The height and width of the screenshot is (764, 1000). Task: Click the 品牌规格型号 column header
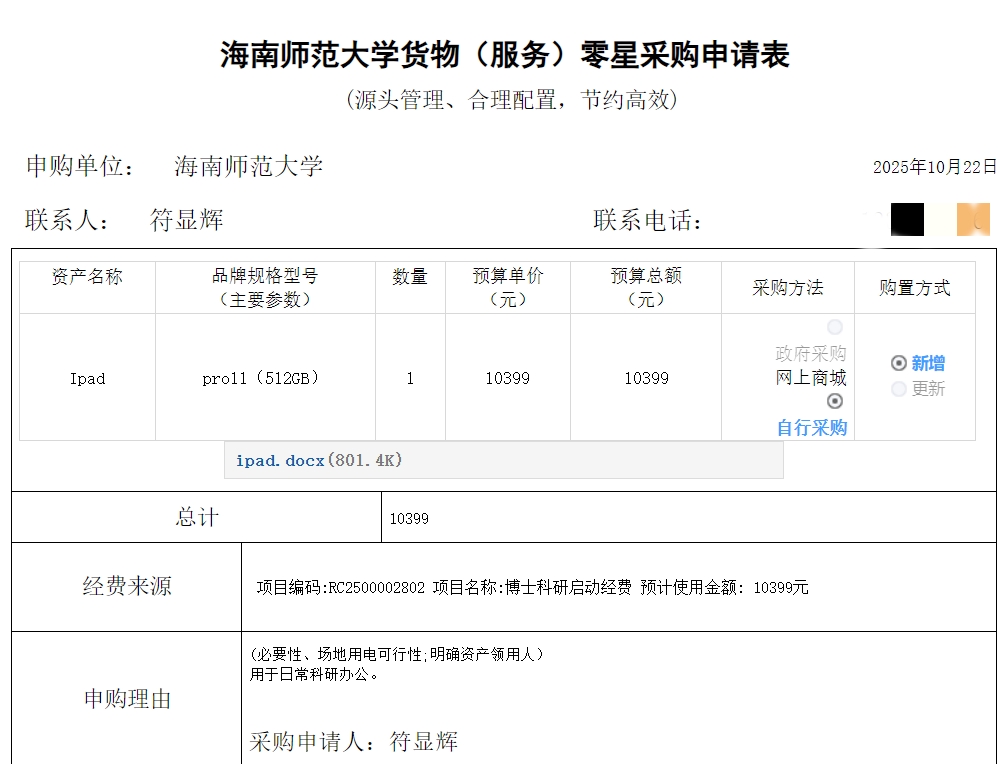coord(265,288)
